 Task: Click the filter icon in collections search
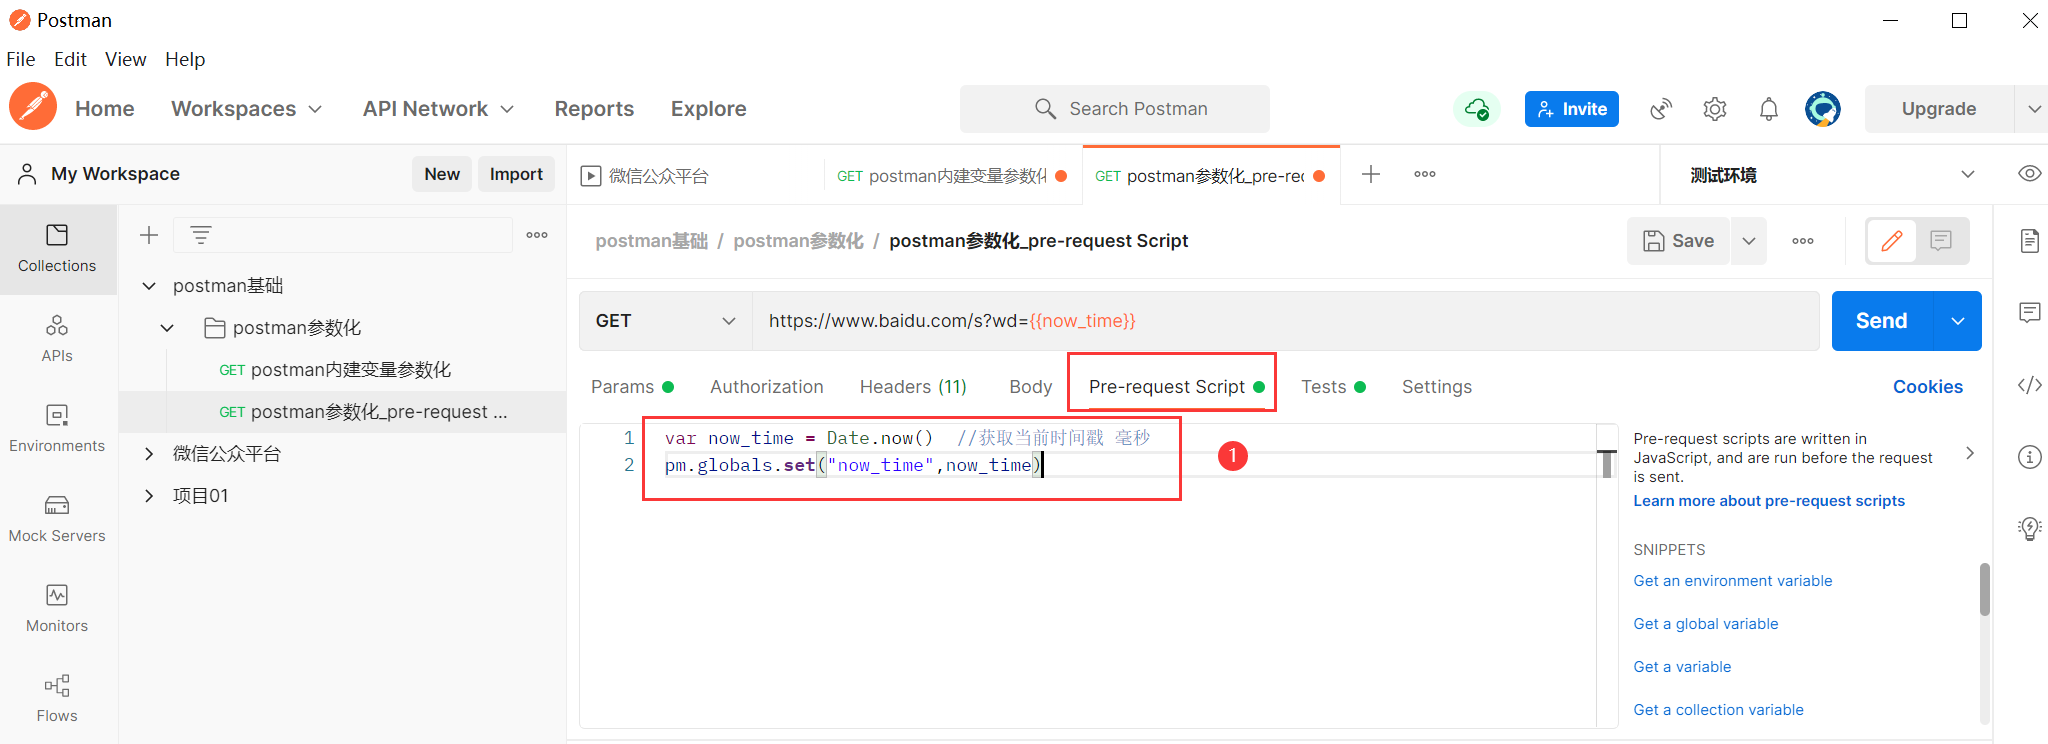201,235
